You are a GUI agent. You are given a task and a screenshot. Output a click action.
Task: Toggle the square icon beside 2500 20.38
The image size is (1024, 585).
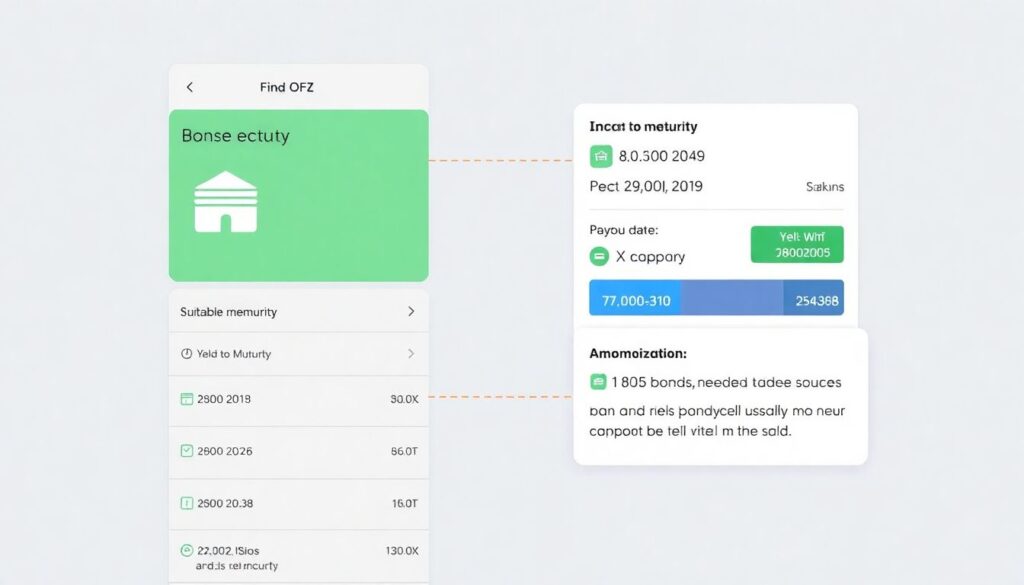coord(186,503)
